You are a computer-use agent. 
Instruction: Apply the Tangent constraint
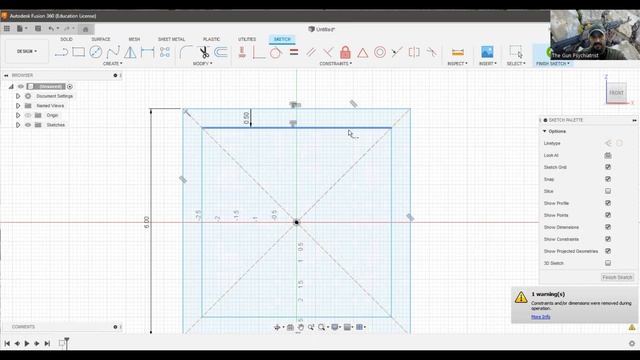coord(276,52)
